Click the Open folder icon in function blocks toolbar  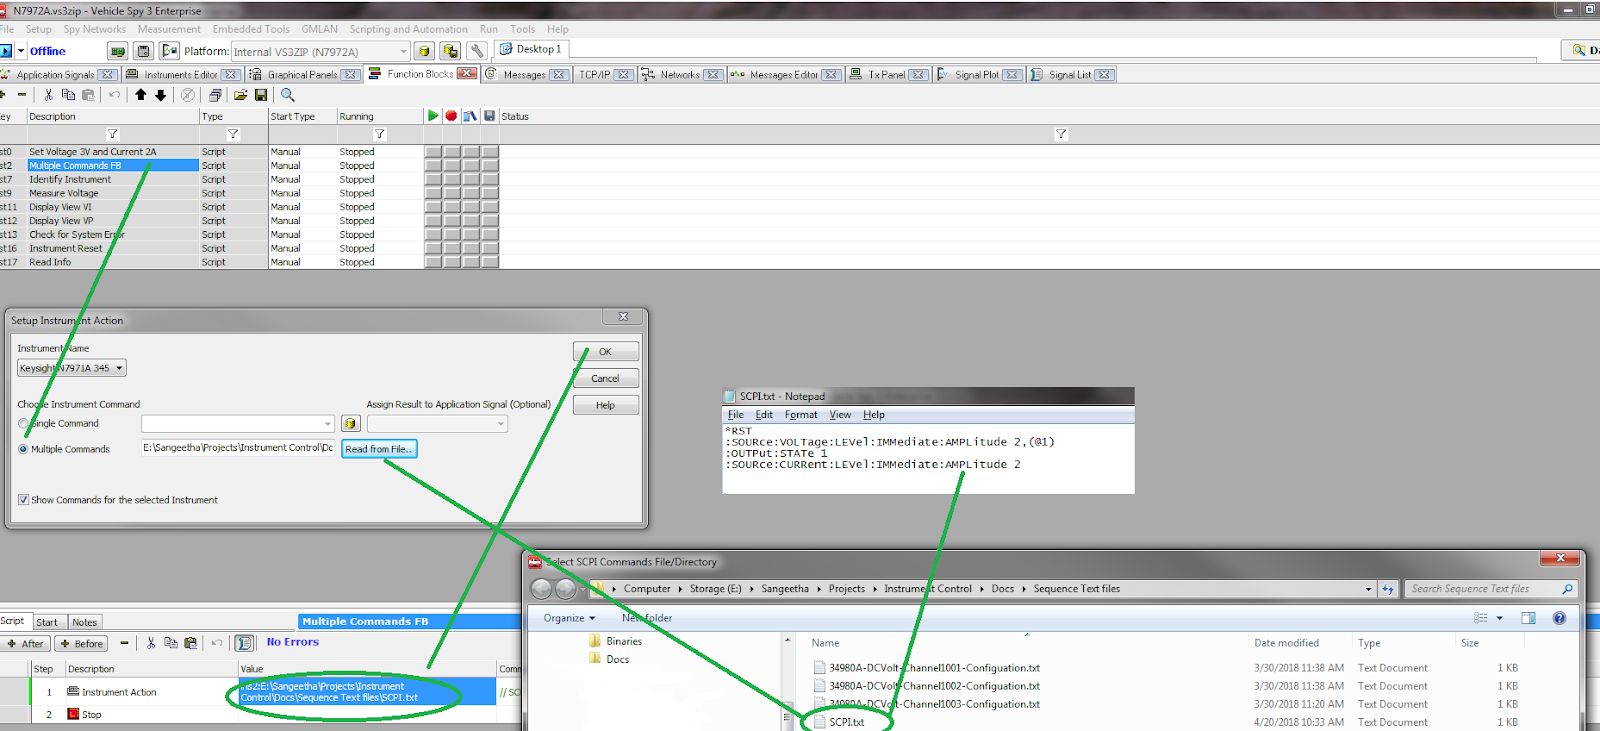point(240,95)
